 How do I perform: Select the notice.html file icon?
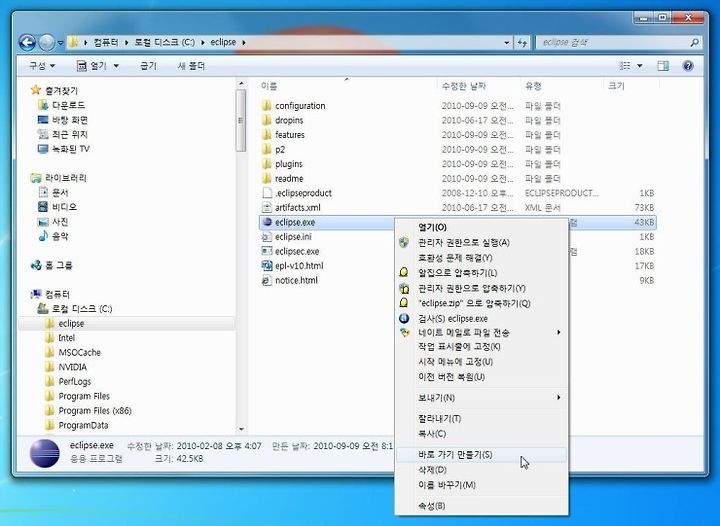coord(267,280)
